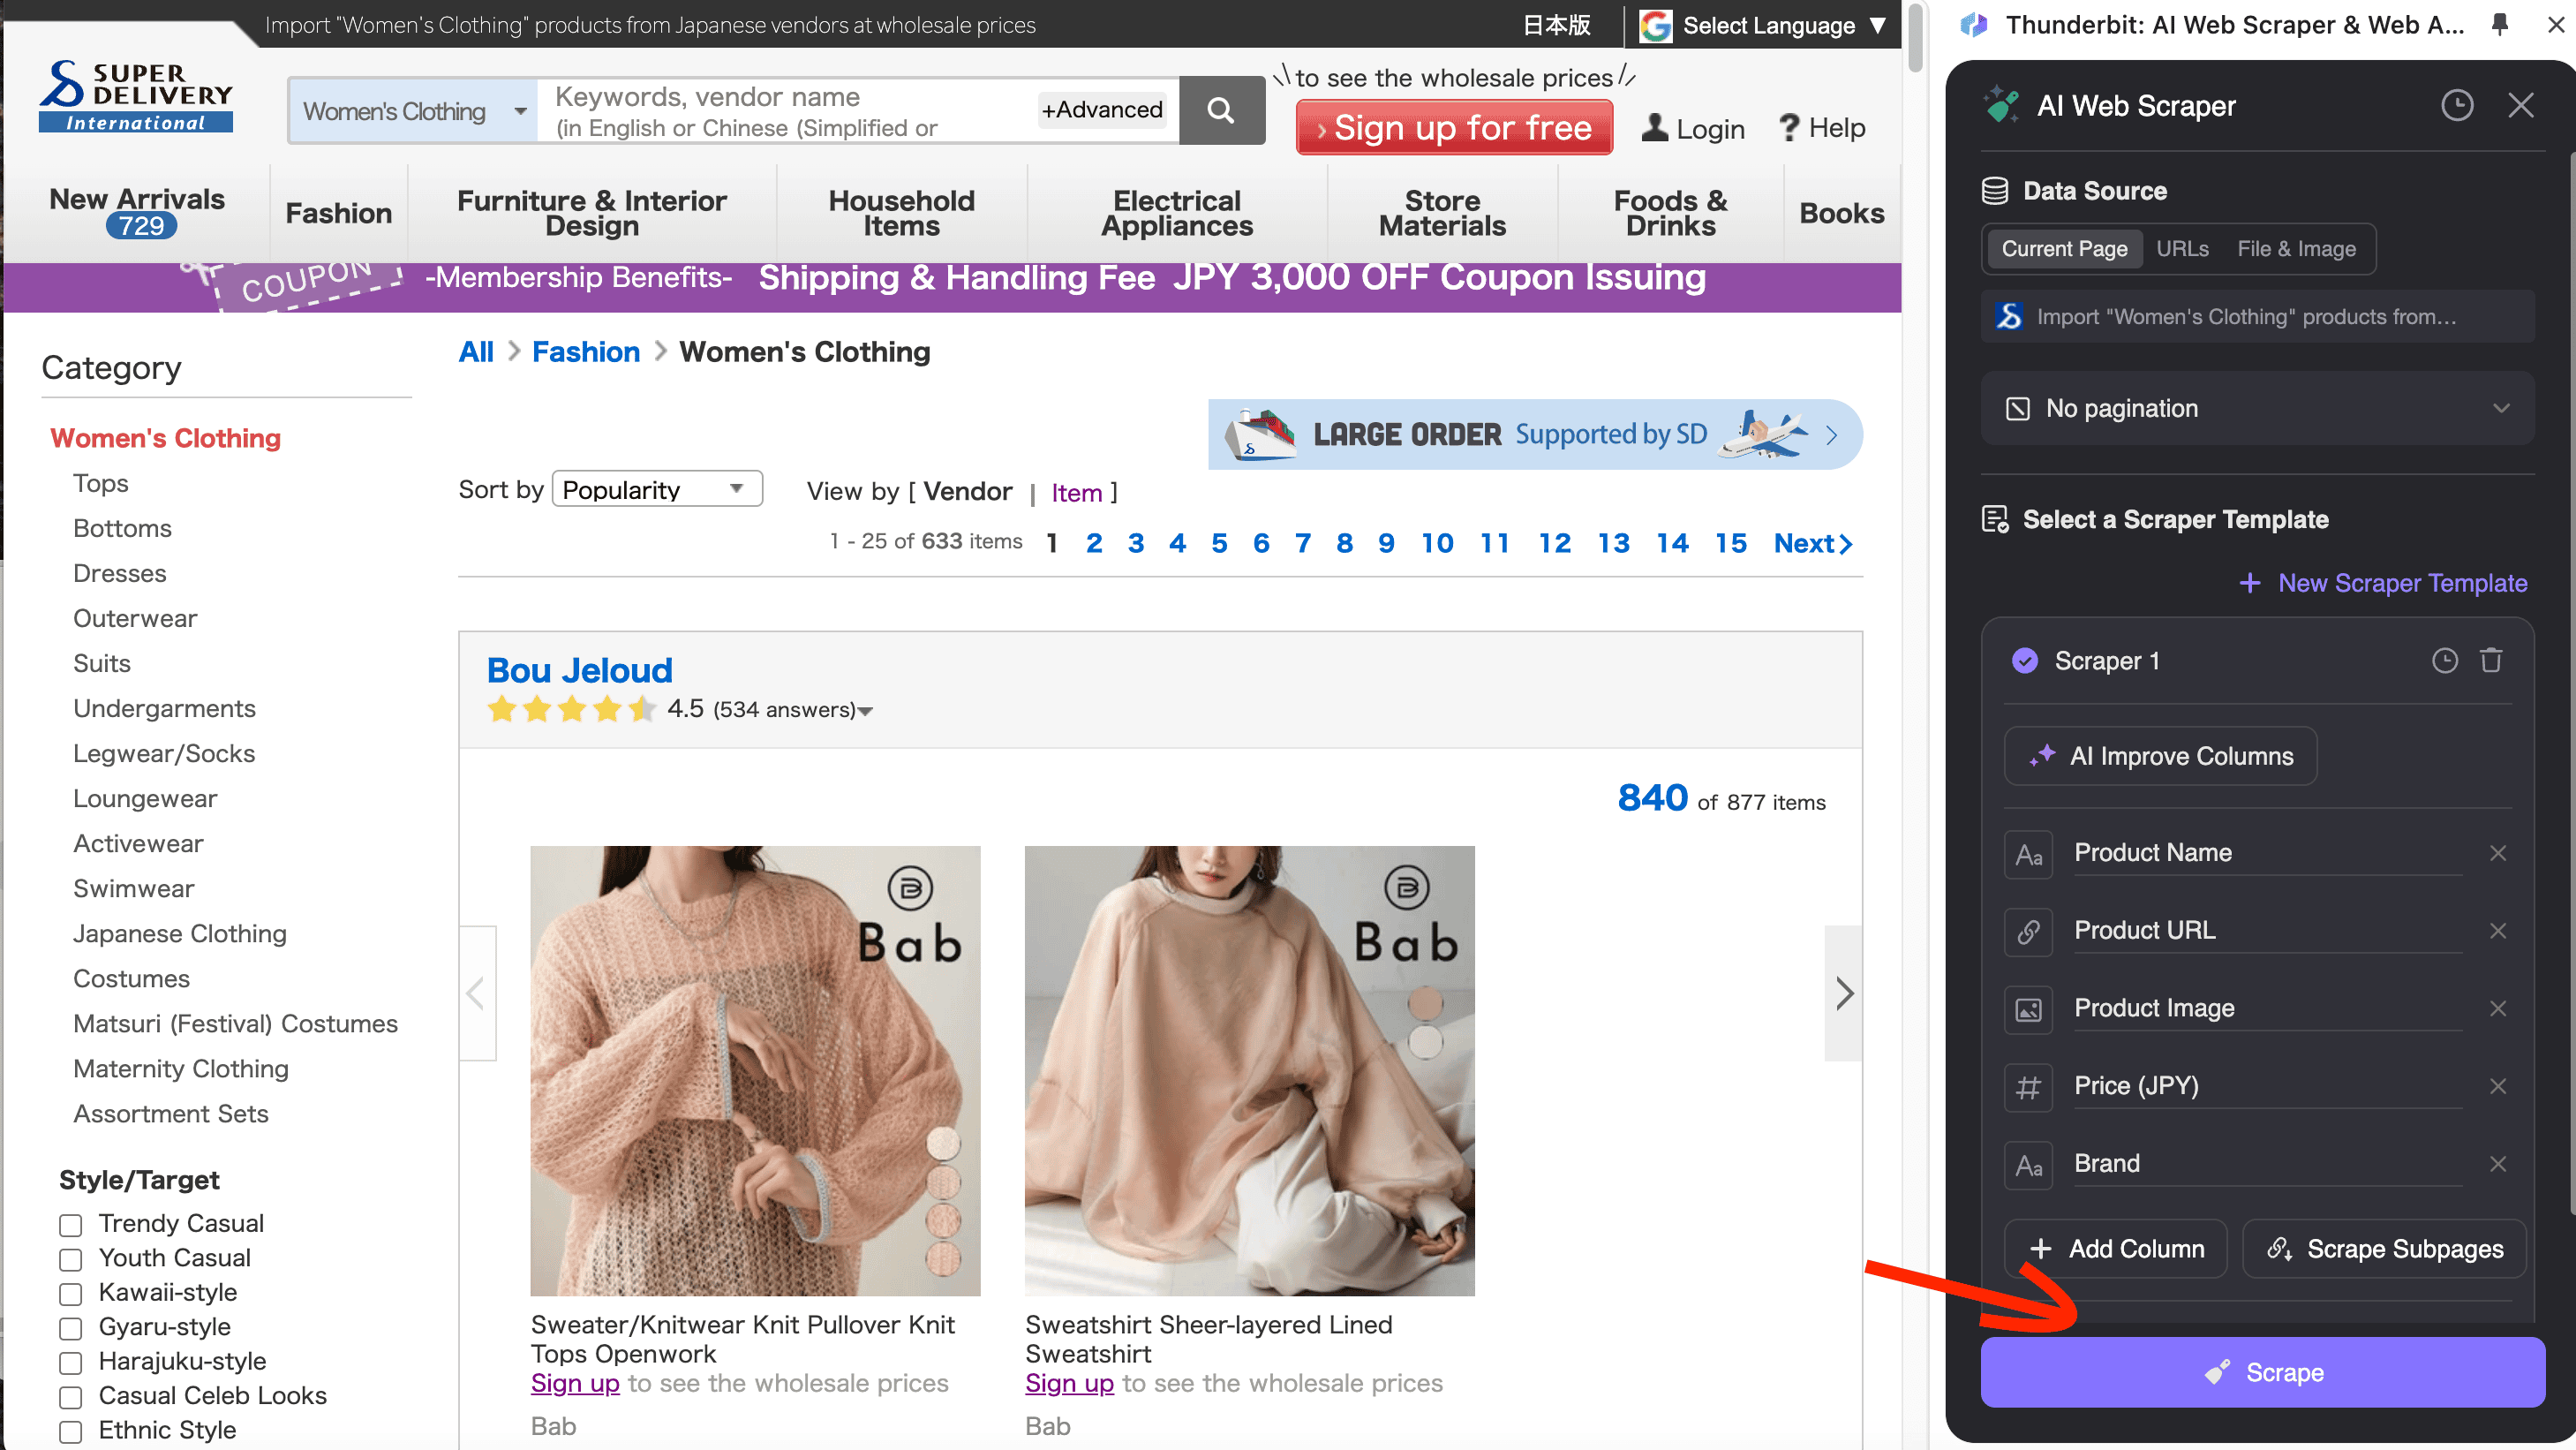Click the Sign up for free button
This screenshot has width=2576, height=1450.
pyautogui.click(x=1453, y=128)
